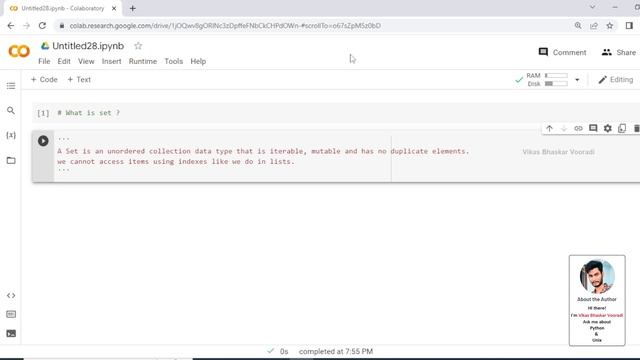Select the first cell '# What is set ?'
The image size is (640, 360).
(x=89, y=113)
